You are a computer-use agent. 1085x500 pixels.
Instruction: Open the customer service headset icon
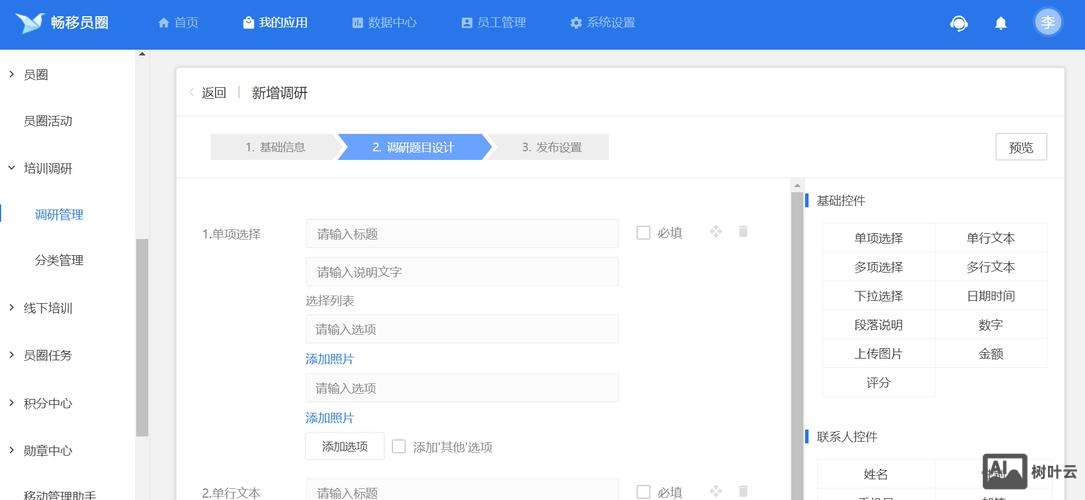(x=958, y=23)
